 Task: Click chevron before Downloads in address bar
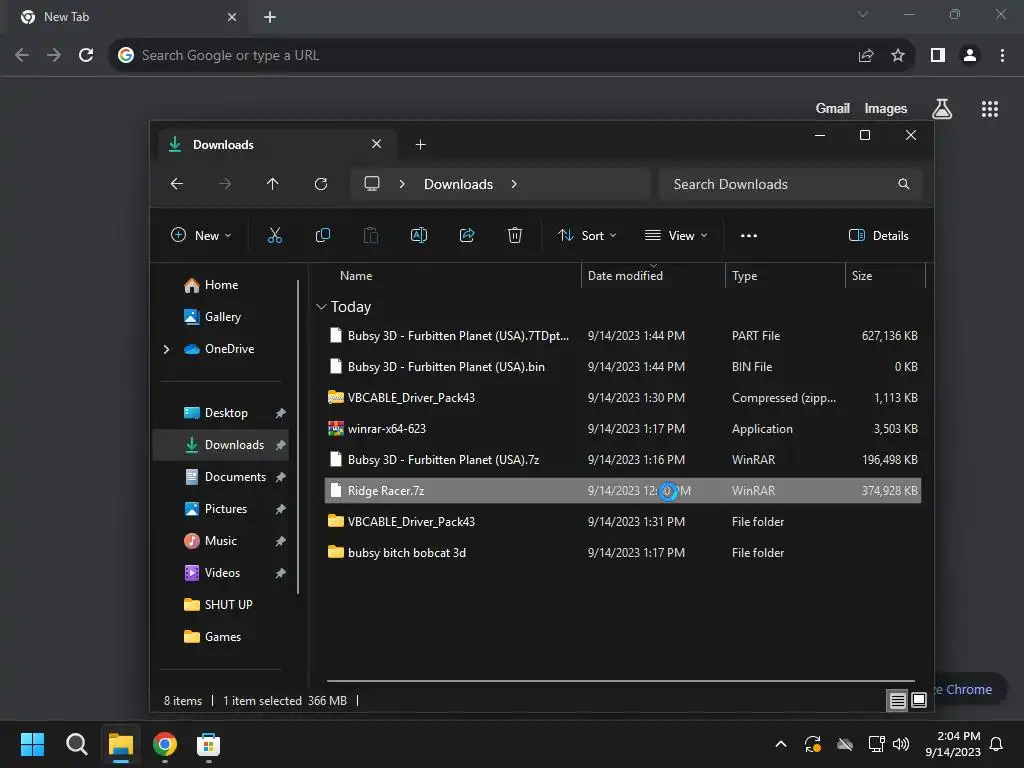coord(402,184)
